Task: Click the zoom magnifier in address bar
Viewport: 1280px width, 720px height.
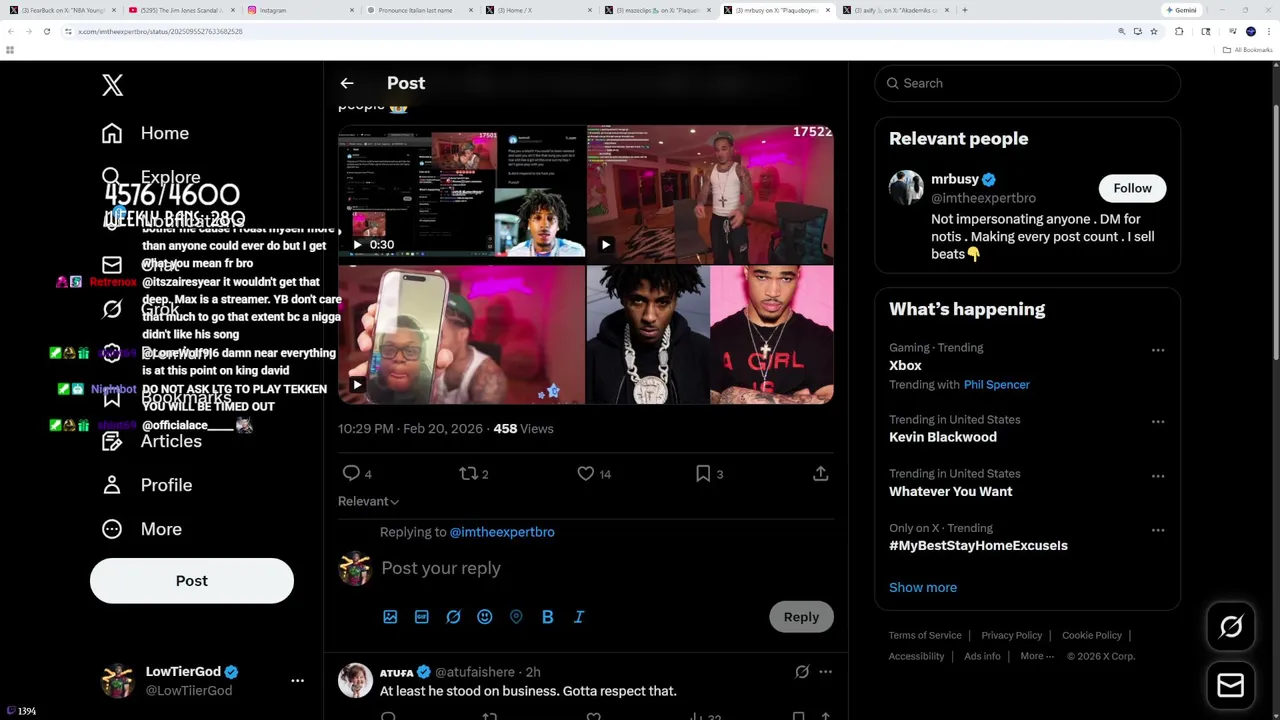Action: click(x=1121, y=31)
